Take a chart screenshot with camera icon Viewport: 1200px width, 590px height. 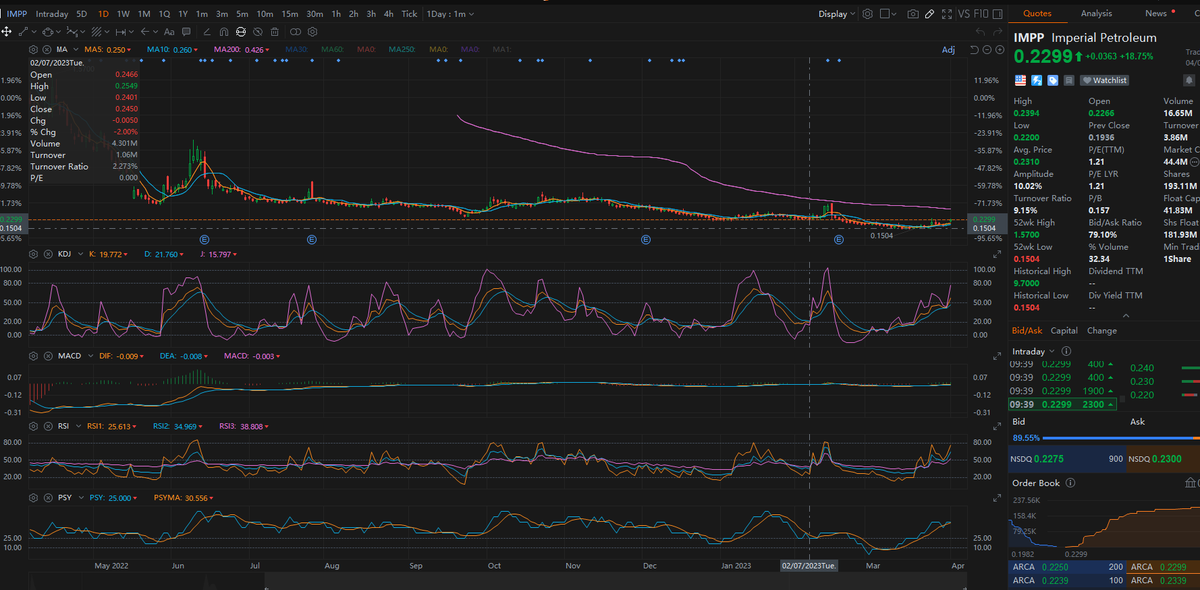click(x=913, y=14)
